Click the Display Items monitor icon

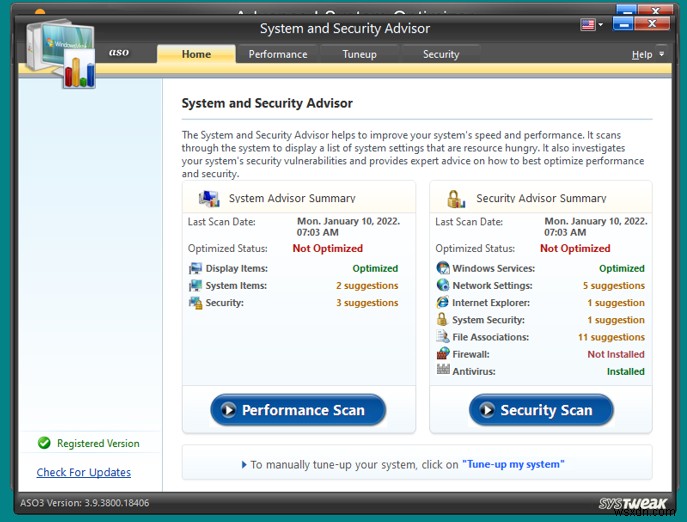[x=195, y=268]
